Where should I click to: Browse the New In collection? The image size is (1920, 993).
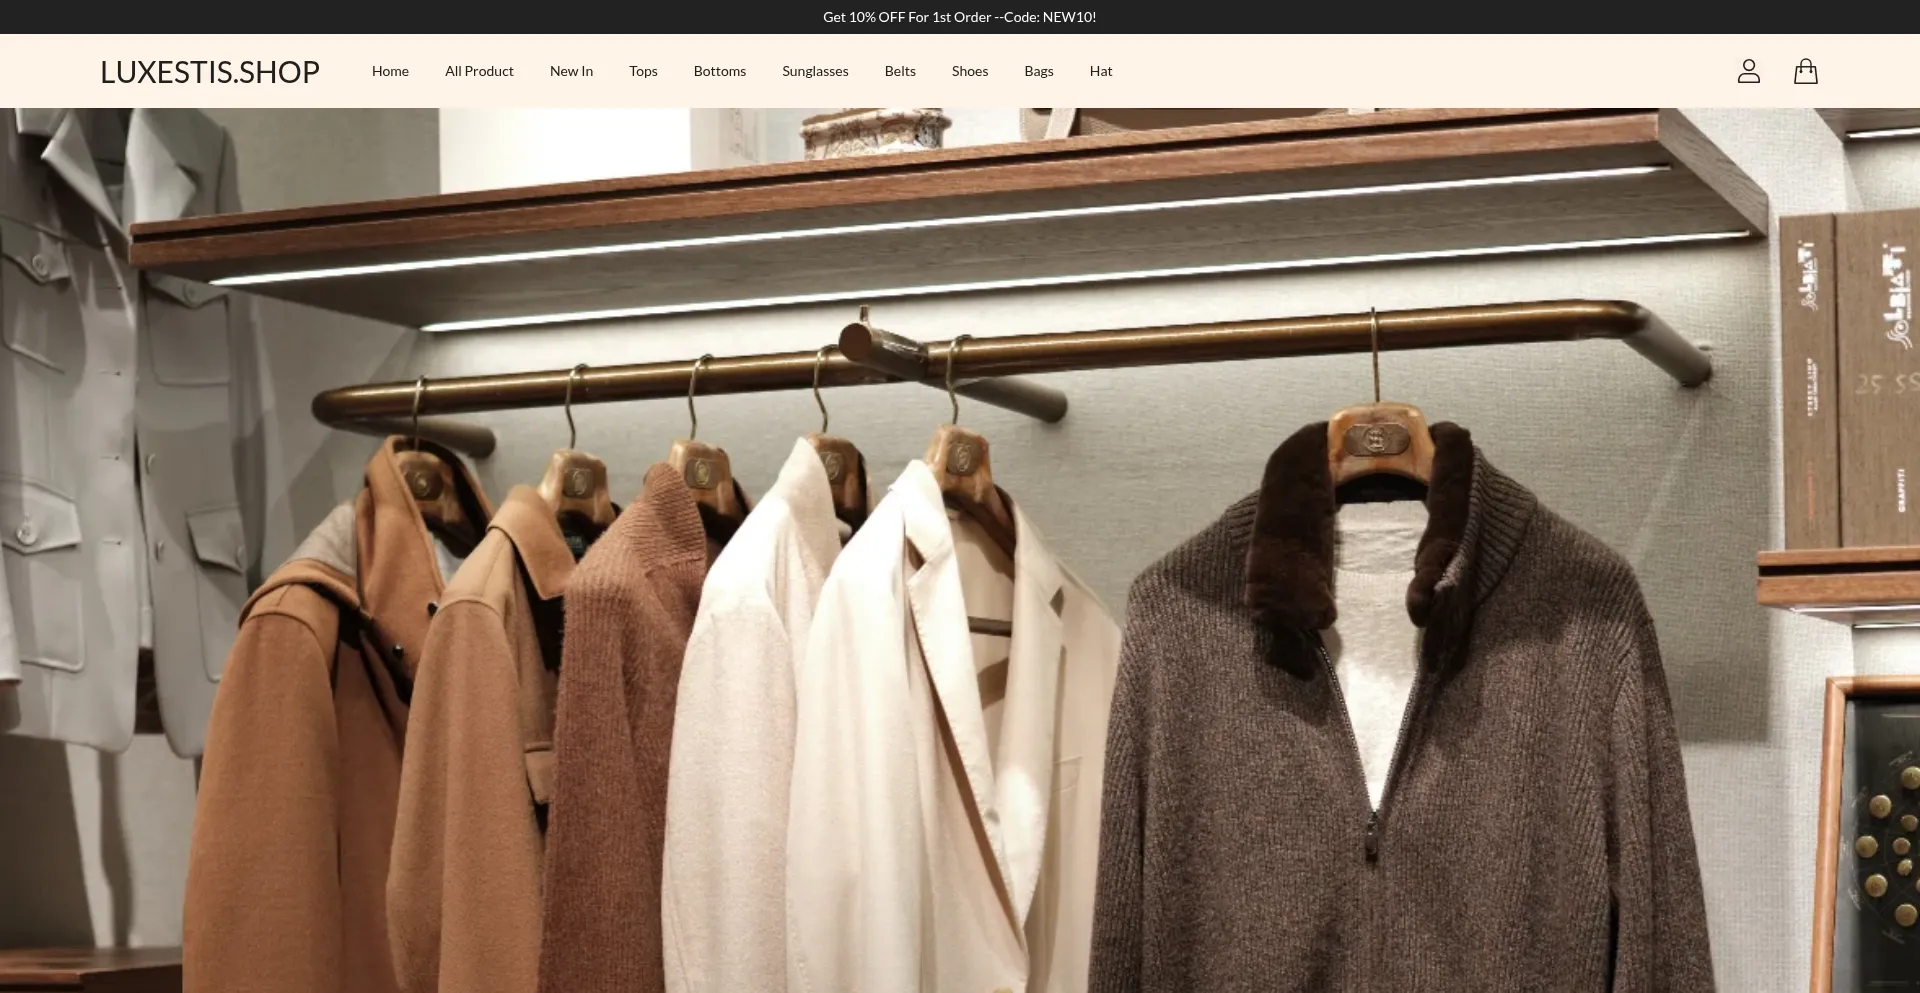tap(571, 70)
